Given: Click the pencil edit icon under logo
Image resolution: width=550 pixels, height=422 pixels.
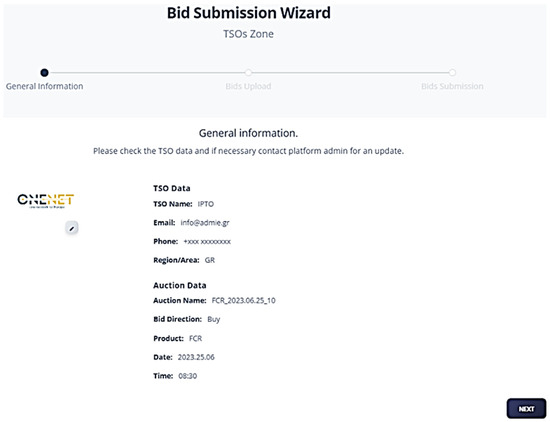Looking at the screenshot, I should point(72,228).
